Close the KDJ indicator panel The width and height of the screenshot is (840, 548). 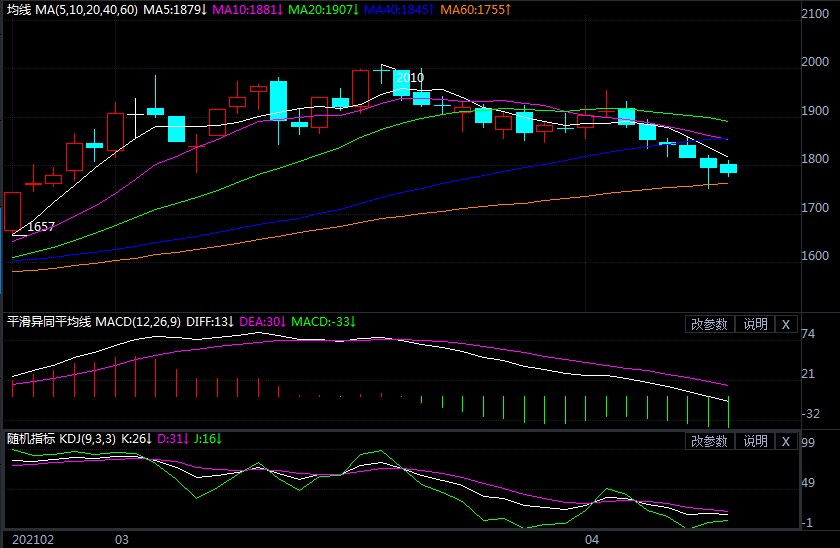point(785,441)
